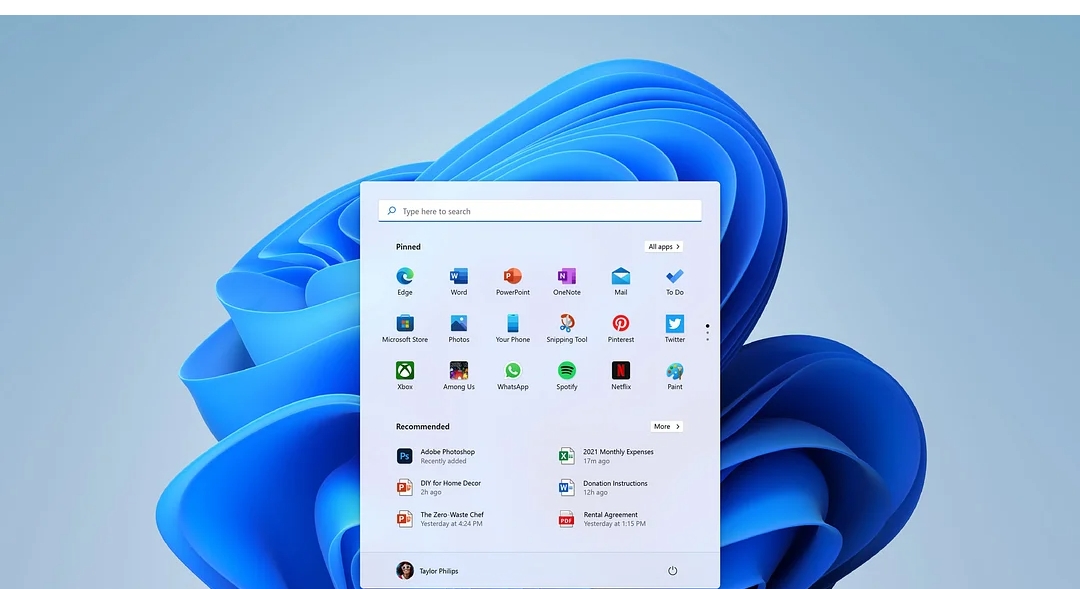The image size is (1080, 589).
Task: Go to next pinned apps page dot
Action: point(707,333)
